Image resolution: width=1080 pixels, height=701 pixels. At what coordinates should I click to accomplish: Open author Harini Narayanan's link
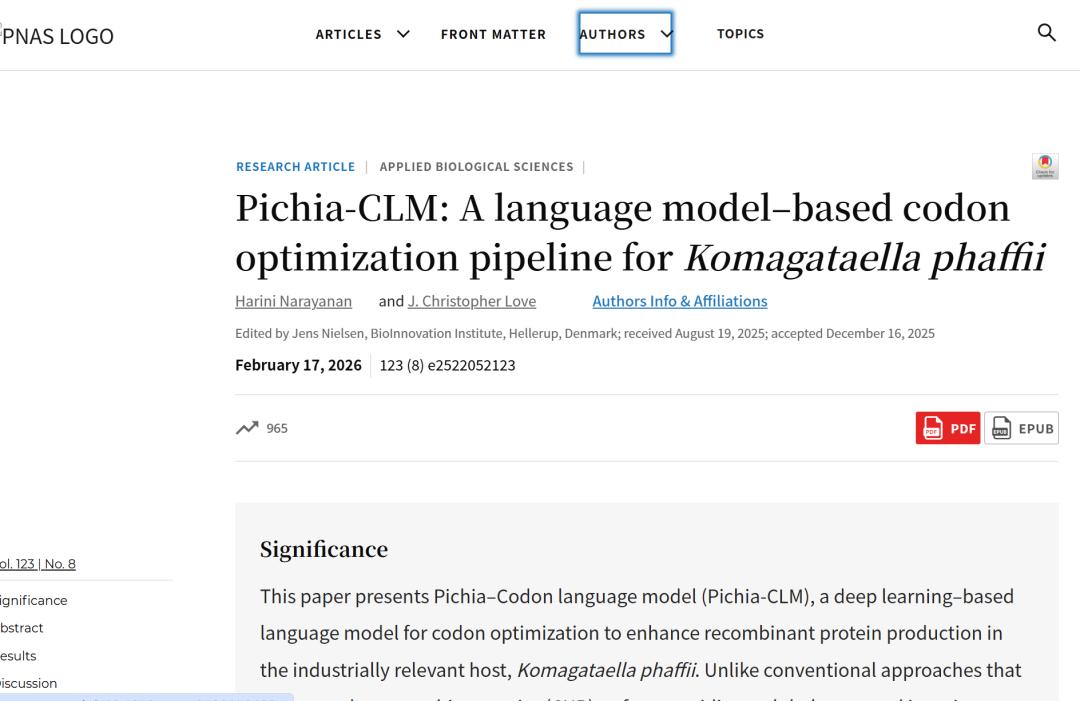(x=293, y=301)
